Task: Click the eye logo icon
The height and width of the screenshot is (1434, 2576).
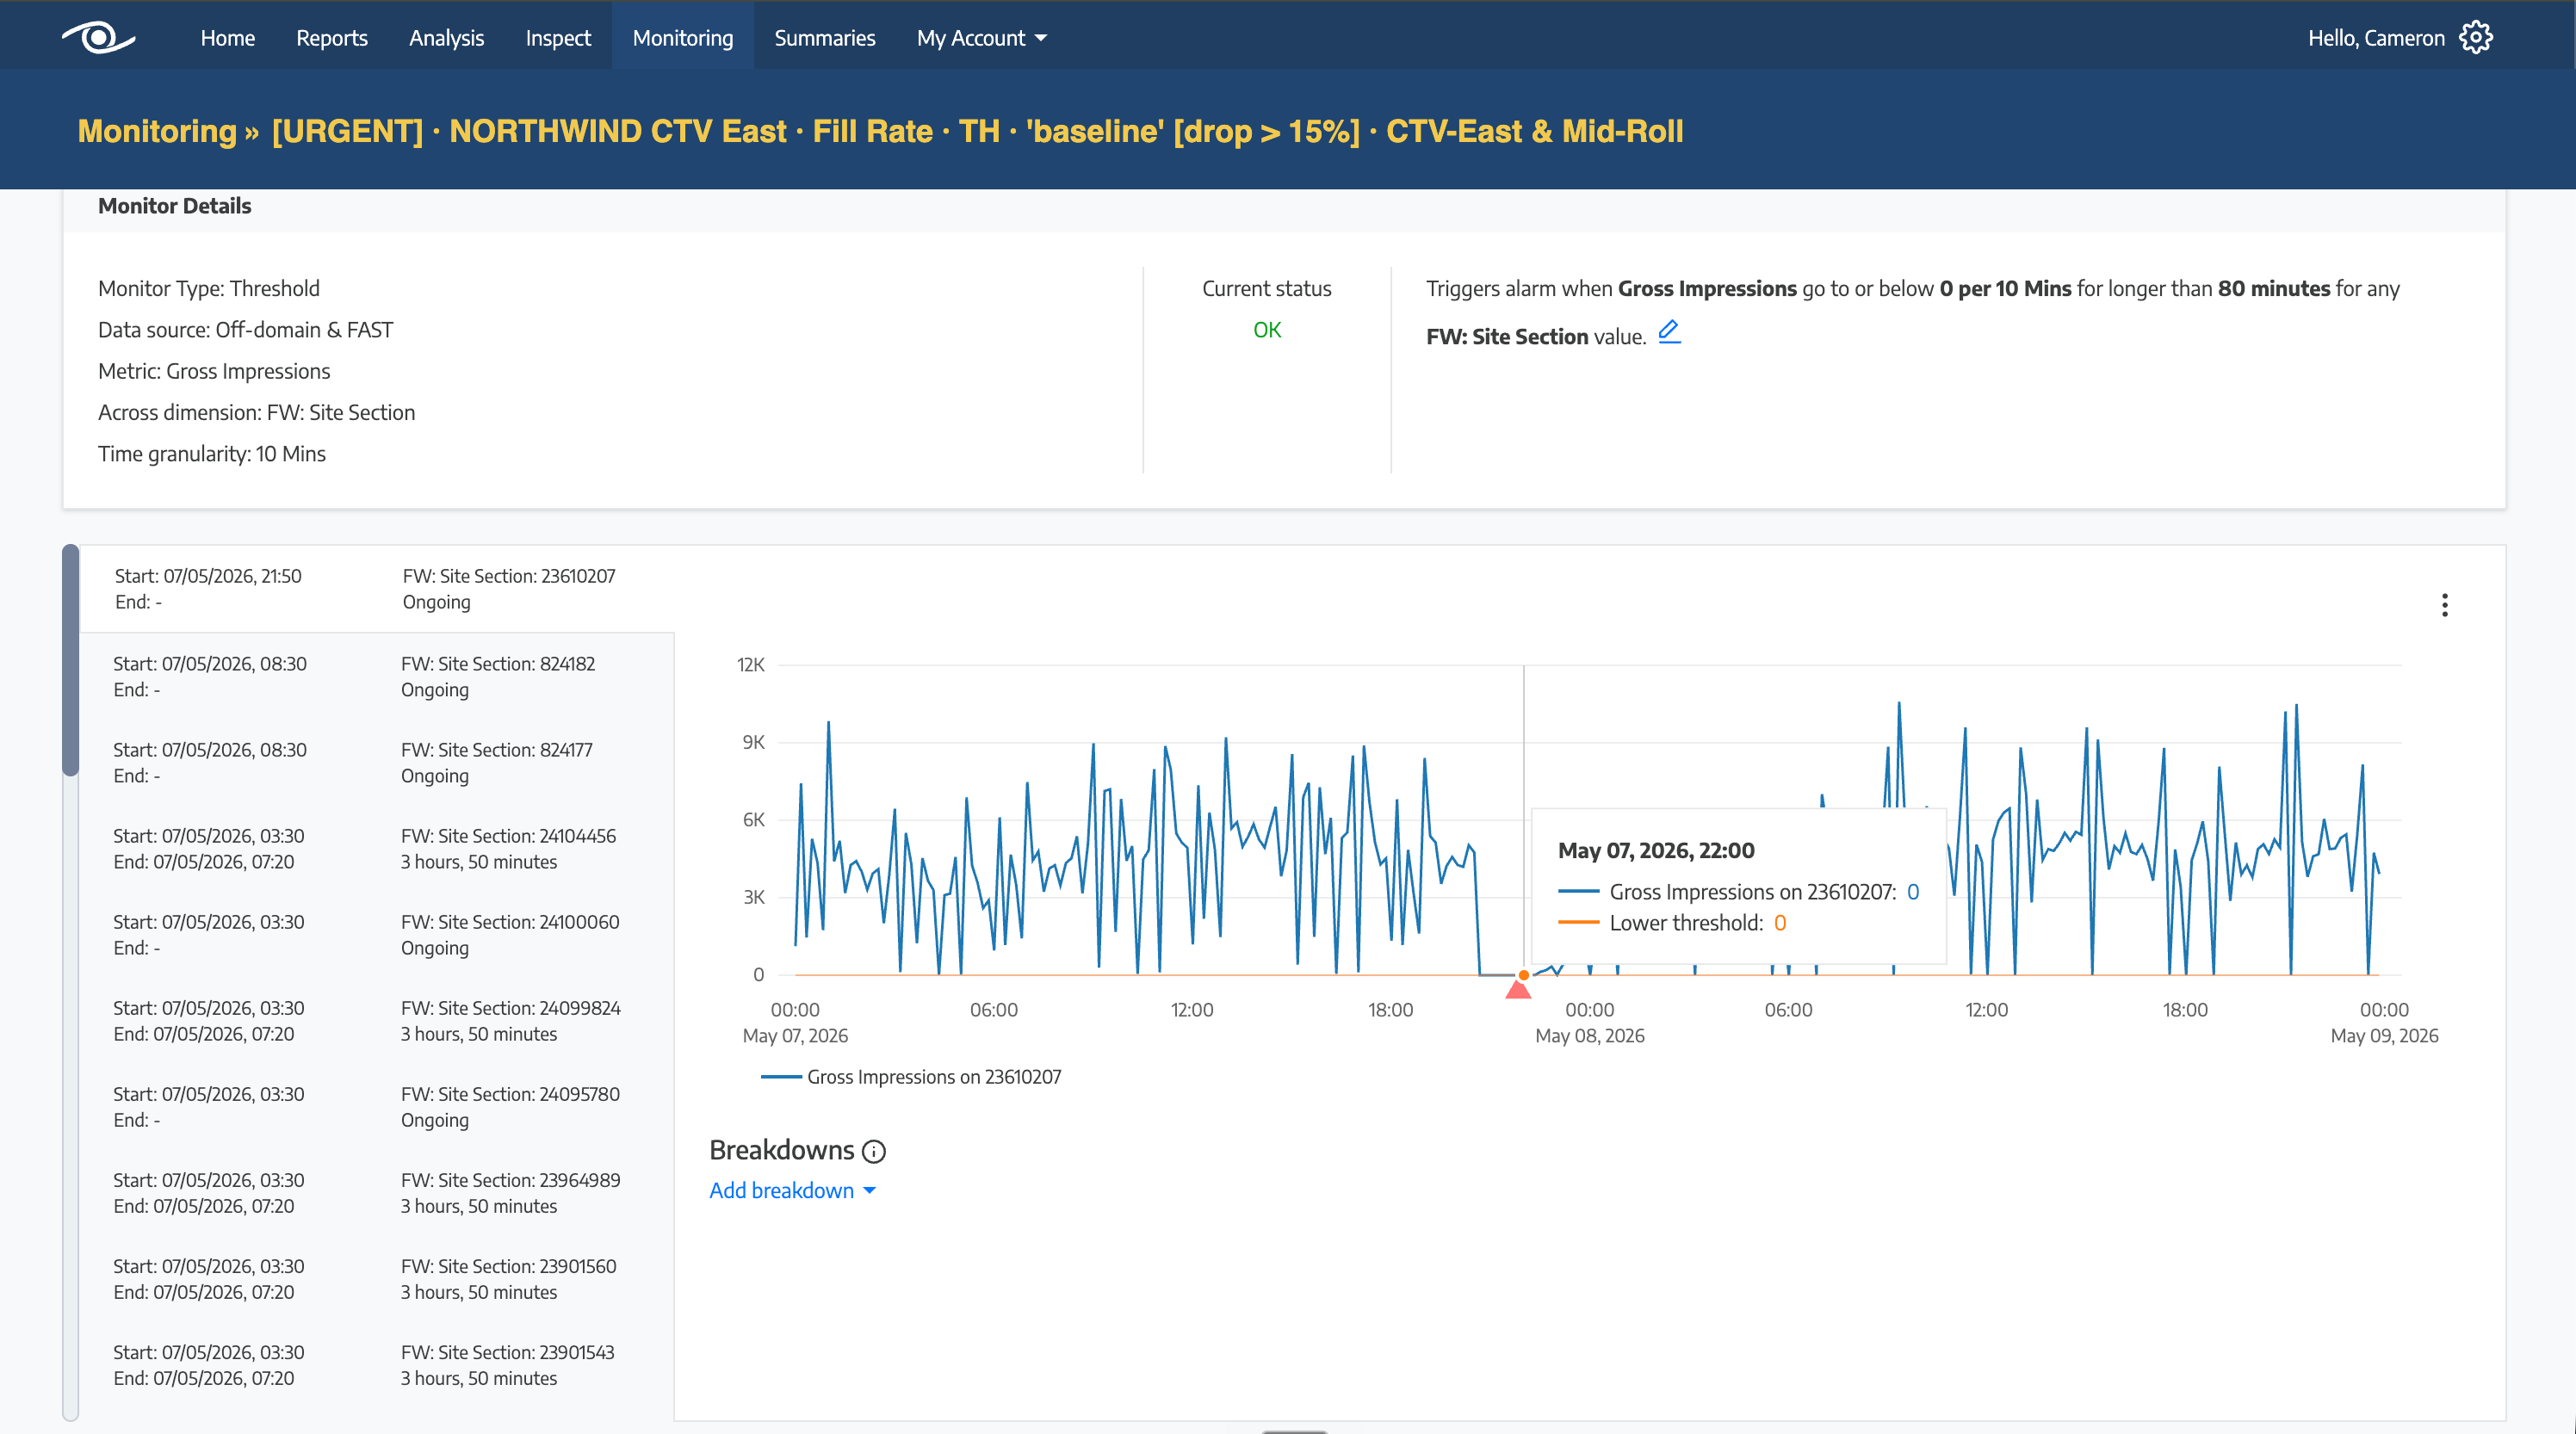Action: 98,38
